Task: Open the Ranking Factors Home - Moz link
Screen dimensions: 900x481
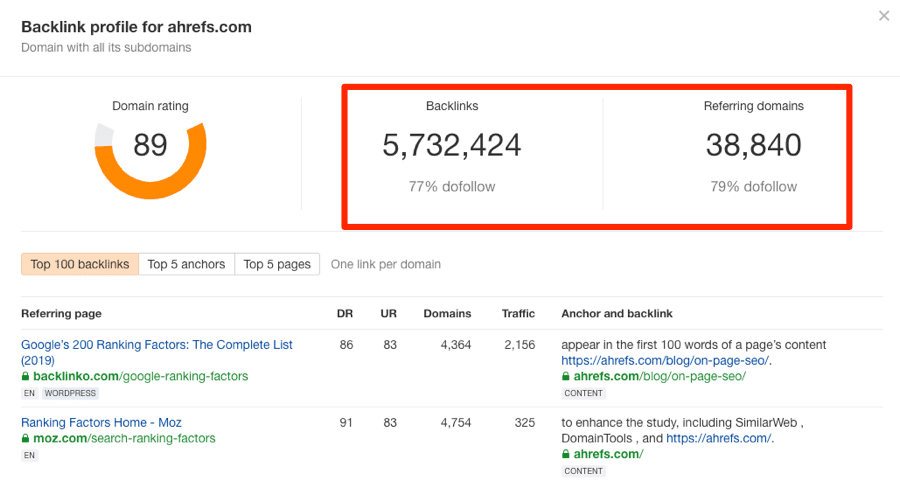Action: [x=101, y=423]
